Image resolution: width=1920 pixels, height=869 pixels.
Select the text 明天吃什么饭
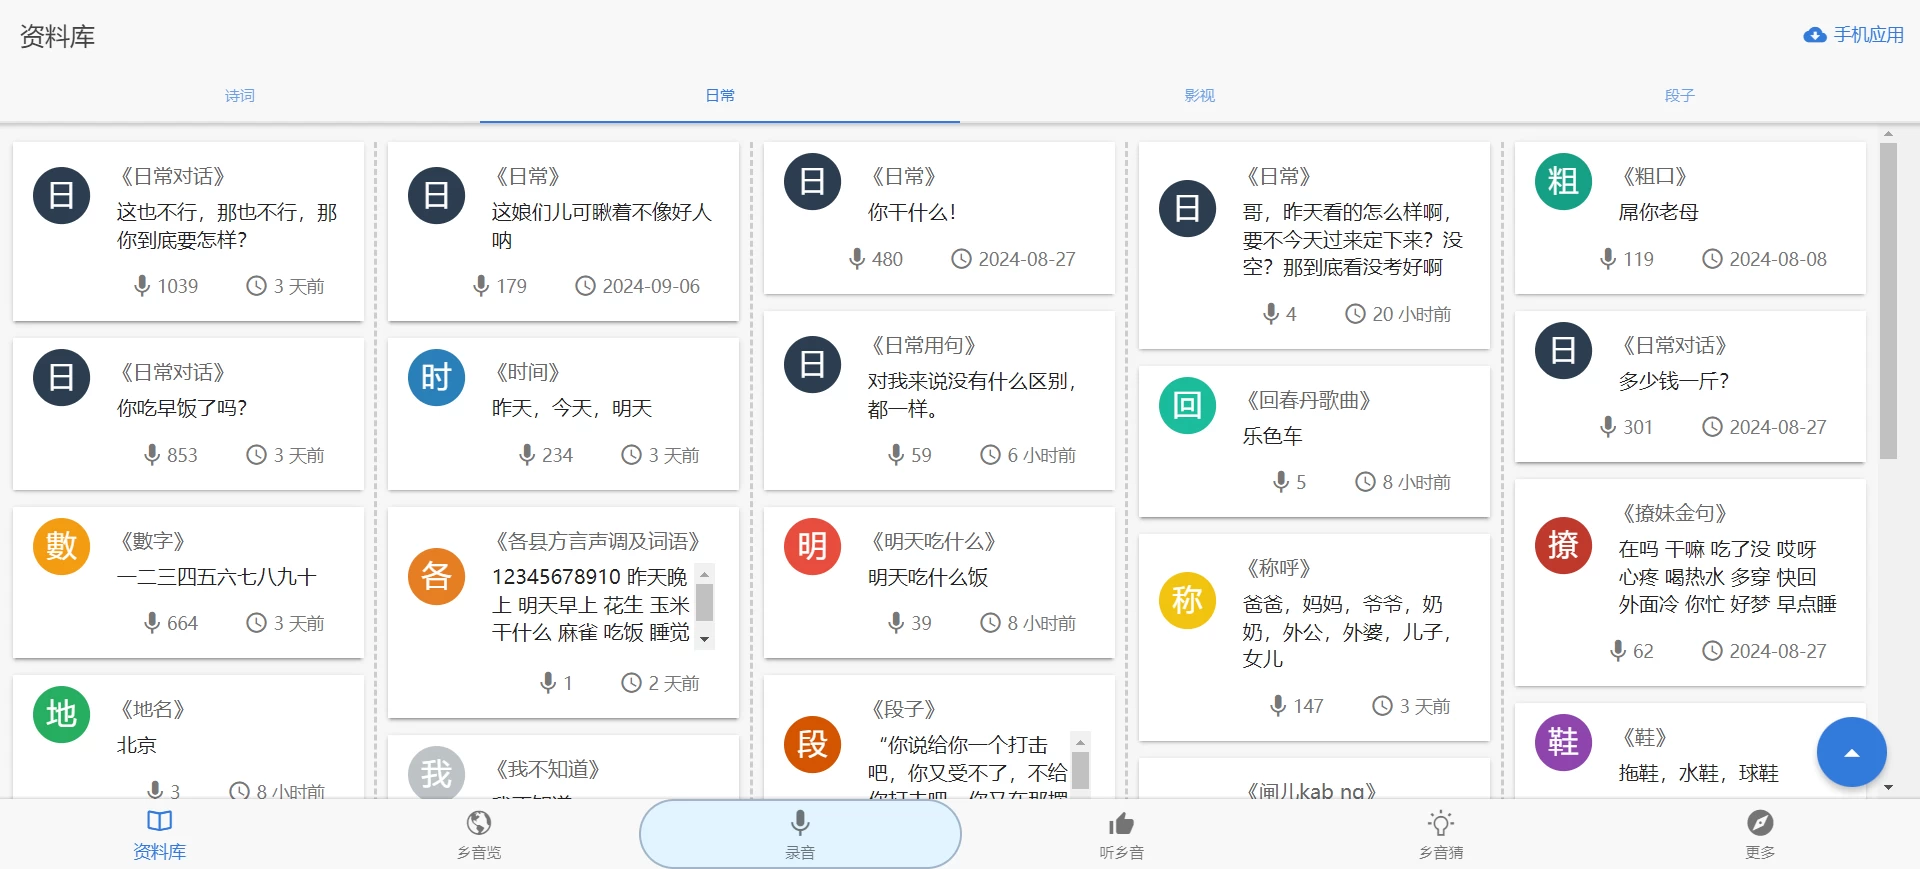point(928,577)
